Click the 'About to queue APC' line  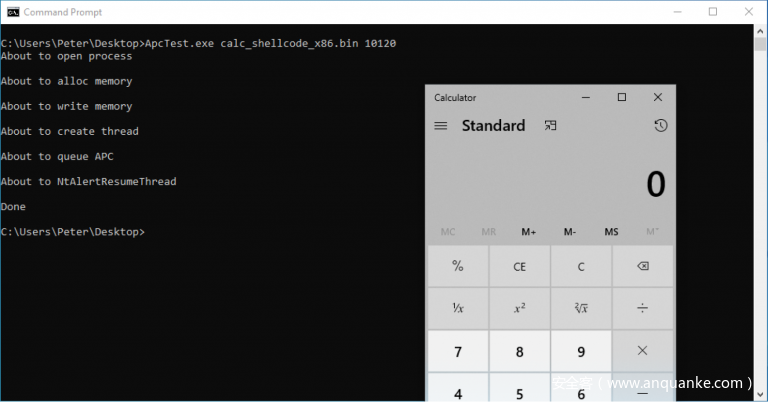coord(57,157)
